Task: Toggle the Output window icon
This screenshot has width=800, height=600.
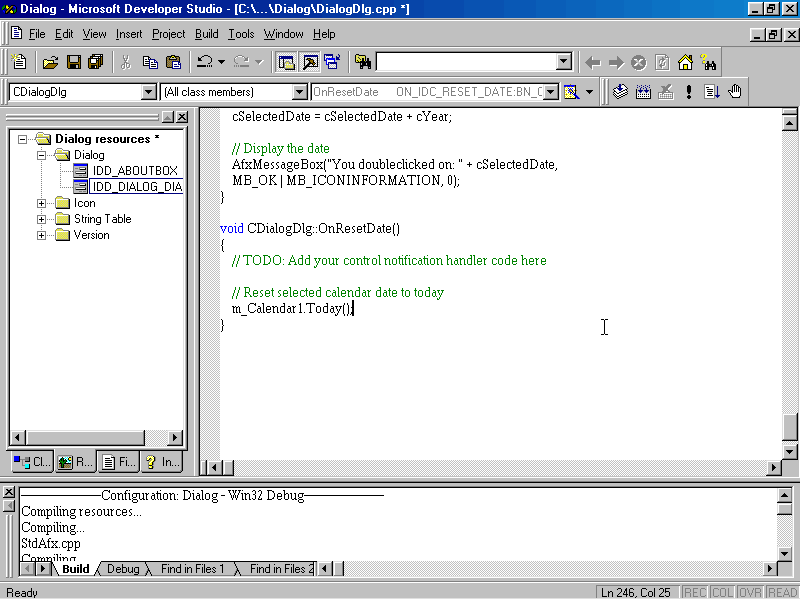Action: pyautogui.click(x=310, y=62)
